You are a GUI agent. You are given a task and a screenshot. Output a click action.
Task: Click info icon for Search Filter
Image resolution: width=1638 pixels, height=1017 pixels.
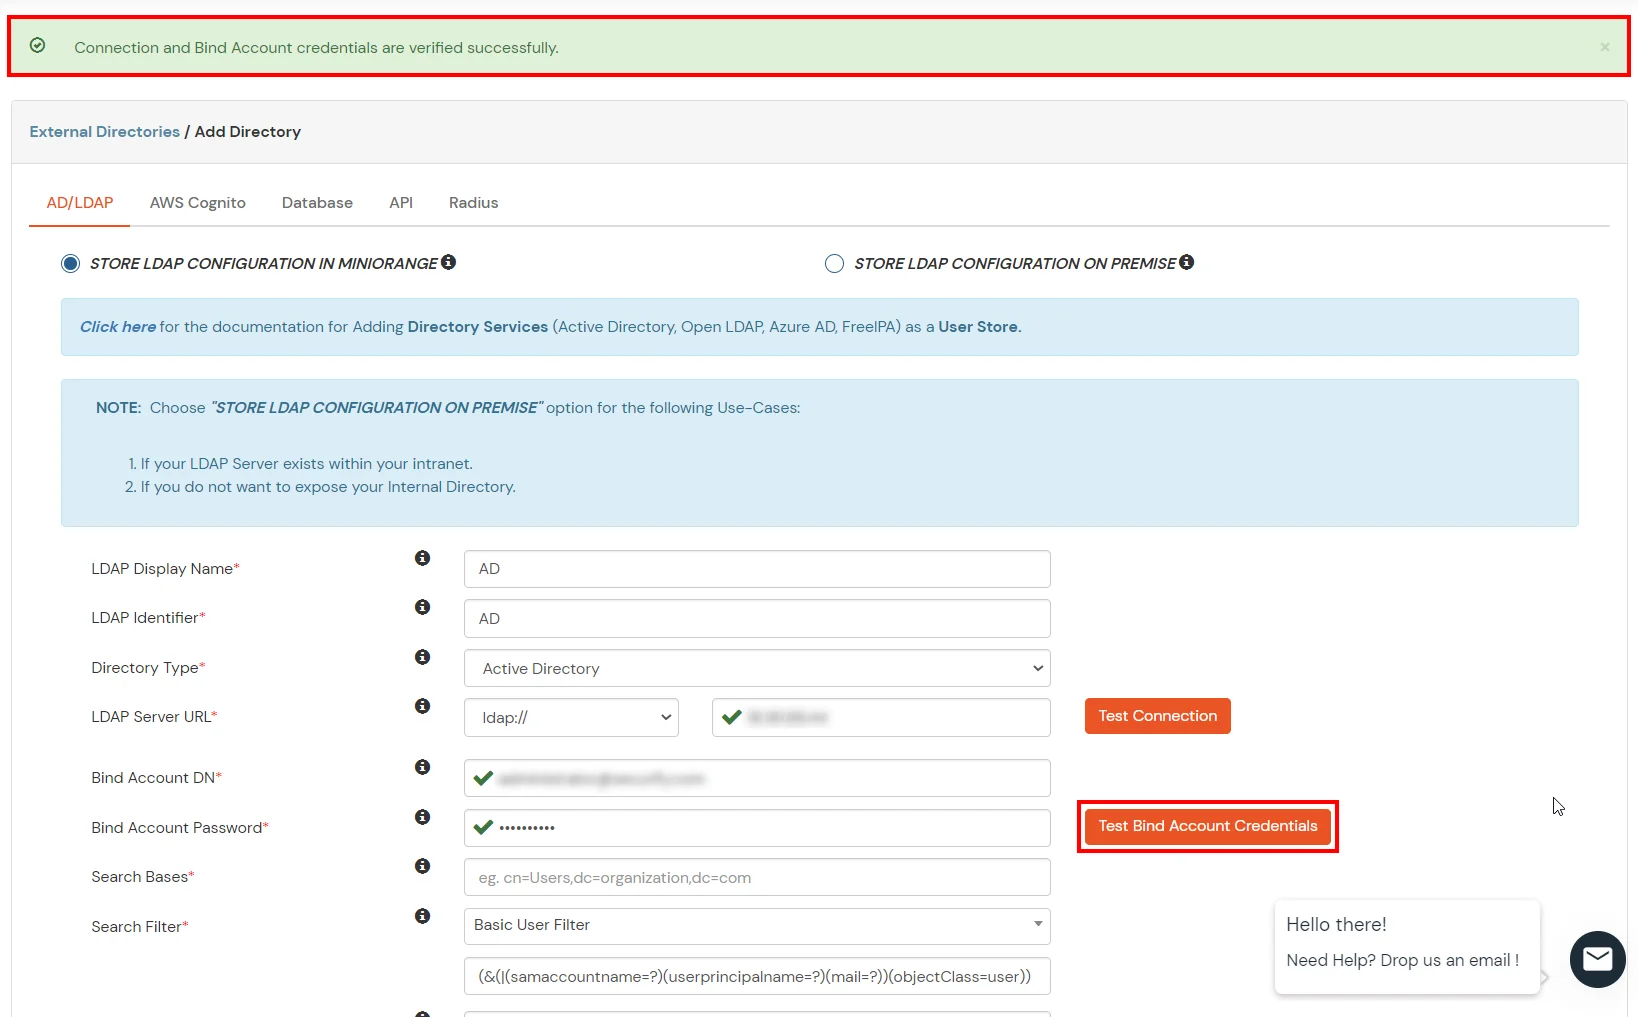pos(423,916)
